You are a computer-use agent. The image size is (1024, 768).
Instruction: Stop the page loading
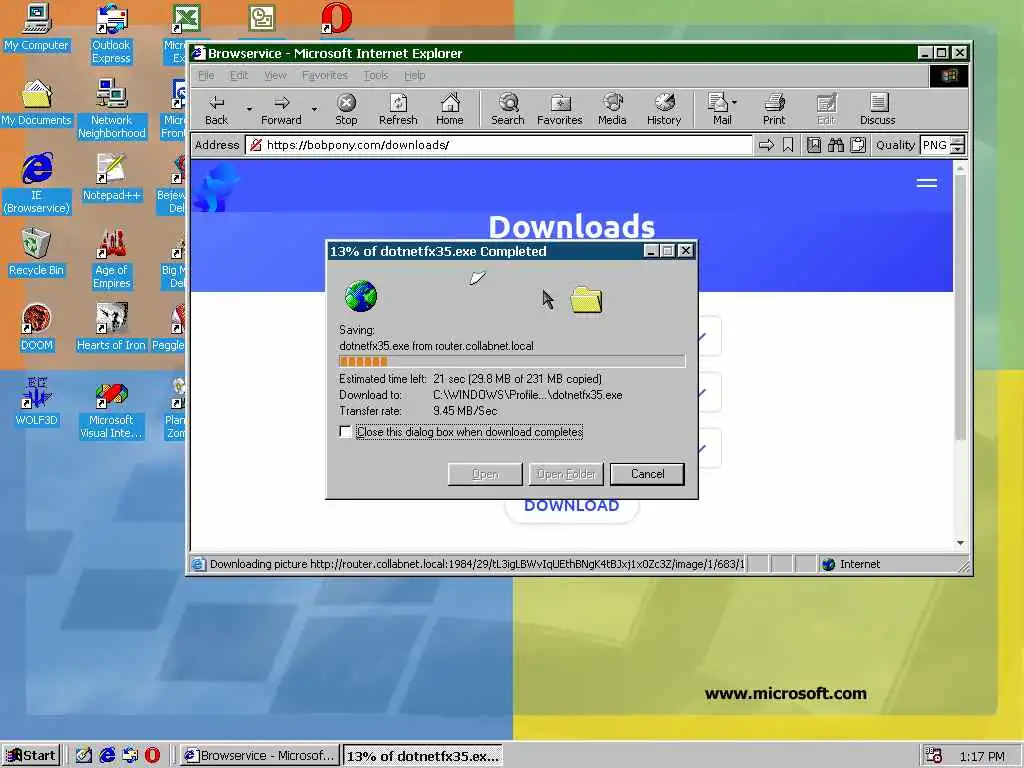(x=346, y=109)
